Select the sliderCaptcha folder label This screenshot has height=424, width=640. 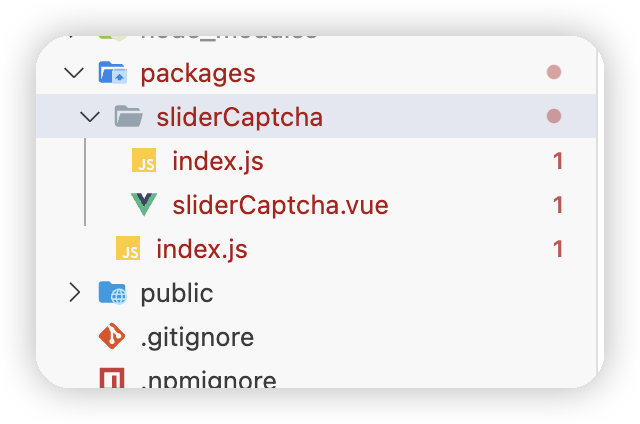point(239,117)
